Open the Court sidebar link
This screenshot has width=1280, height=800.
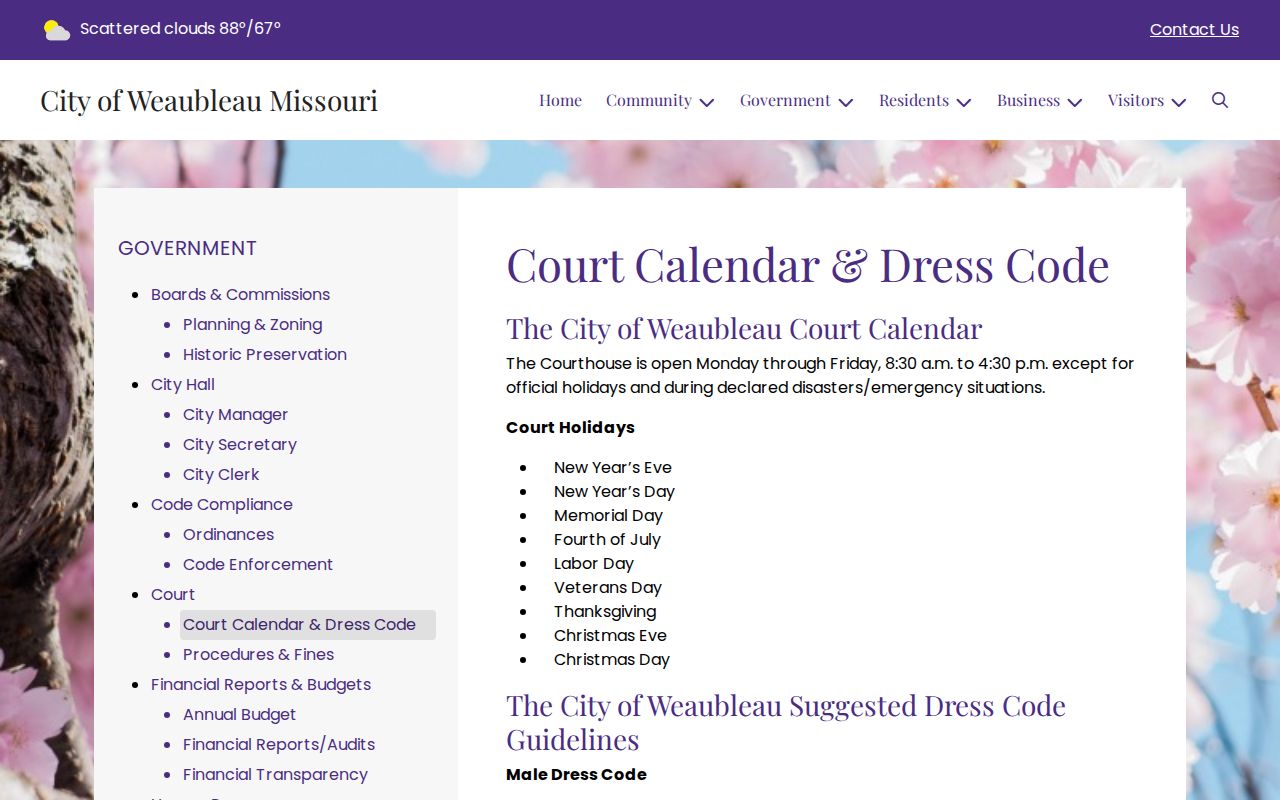coord(173,594)
